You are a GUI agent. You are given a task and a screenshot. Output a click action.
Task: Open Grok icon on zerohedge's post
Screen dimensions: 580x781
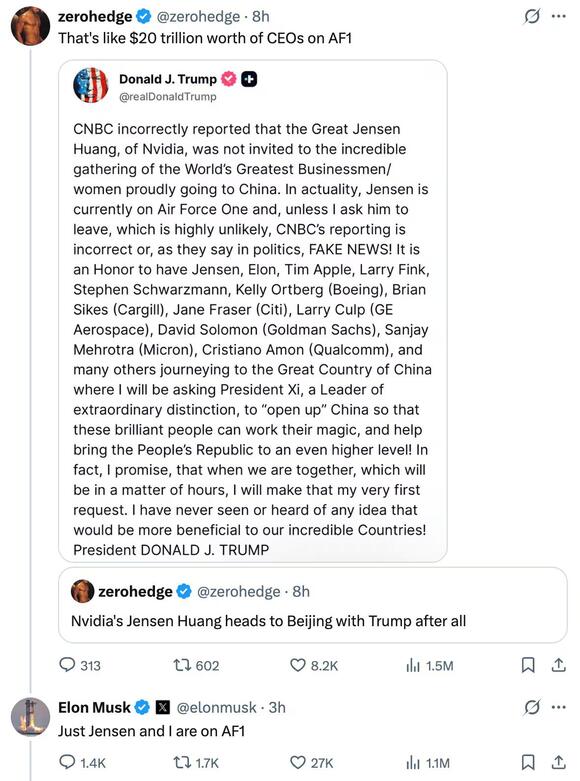pos(532,16)
